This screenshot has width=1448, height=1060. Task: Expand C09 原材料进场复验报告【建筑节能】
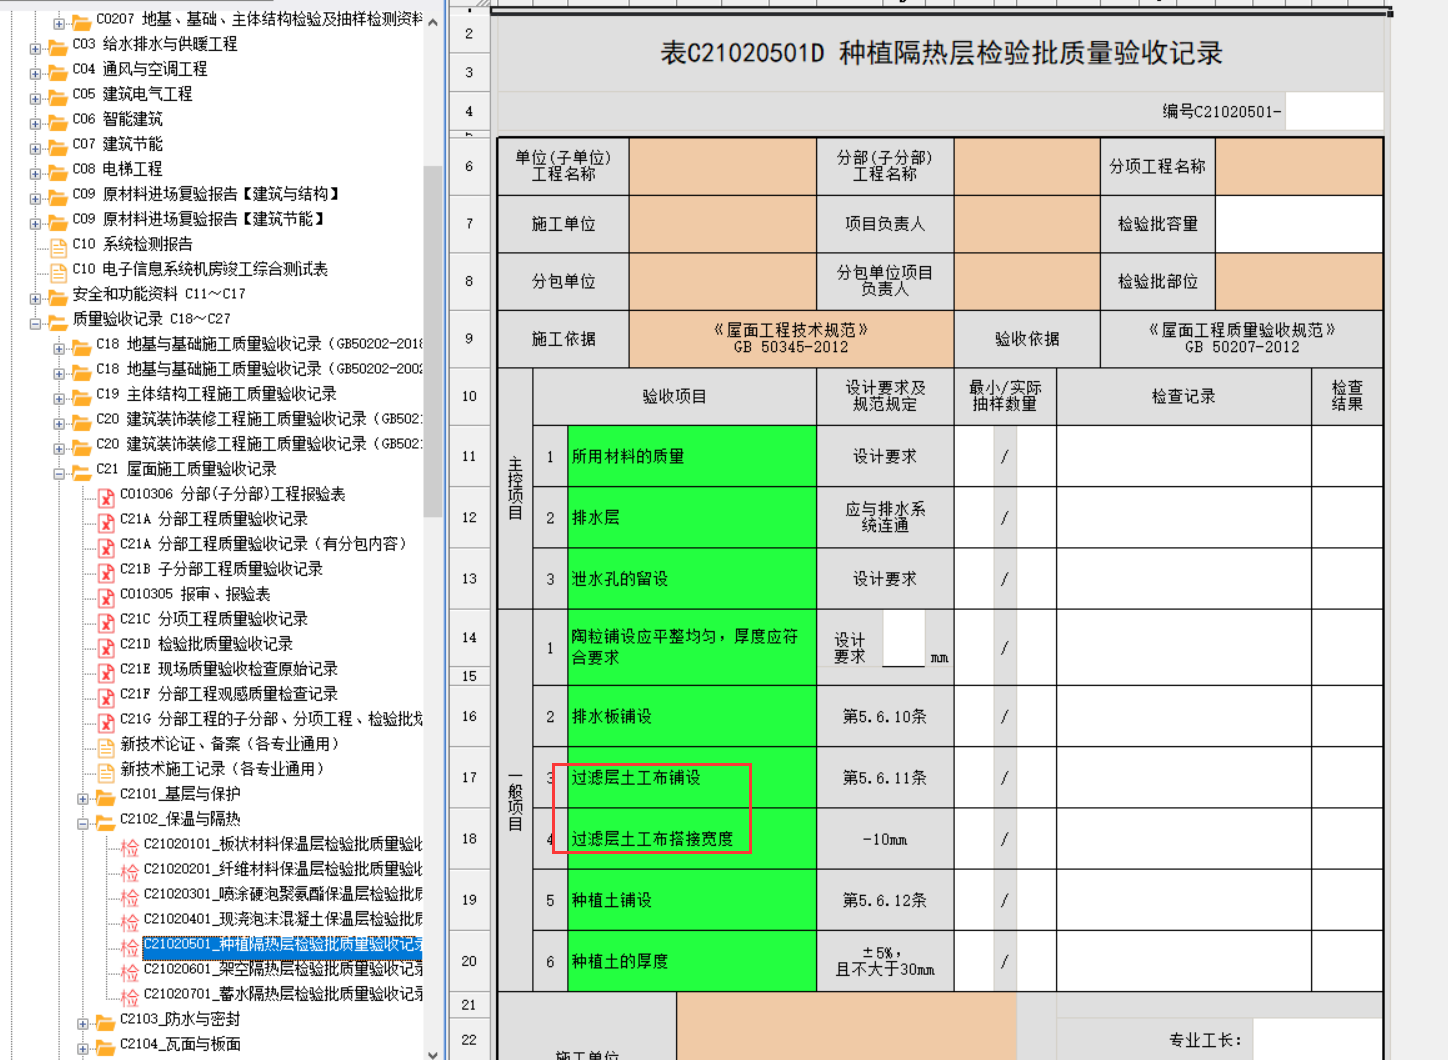point(35,223)
